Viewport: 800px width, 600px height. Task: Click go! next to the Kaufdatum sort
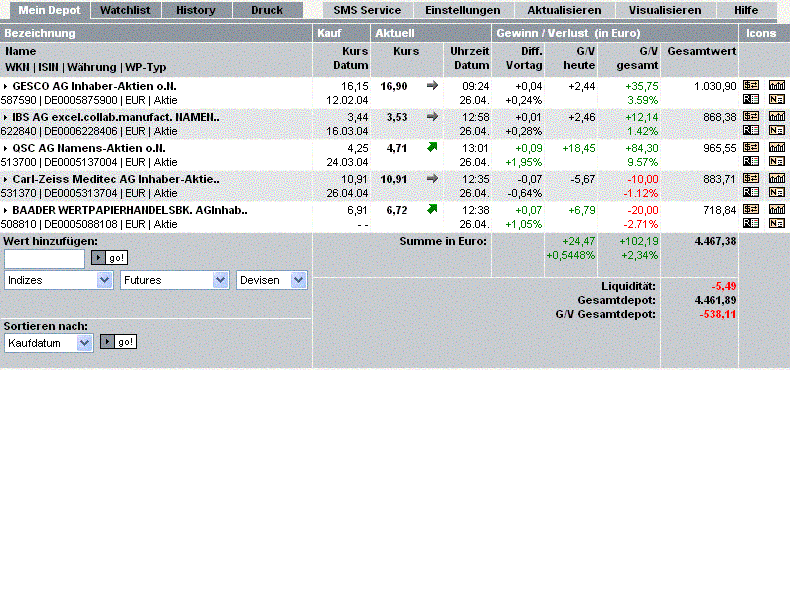tap(118, 342)
